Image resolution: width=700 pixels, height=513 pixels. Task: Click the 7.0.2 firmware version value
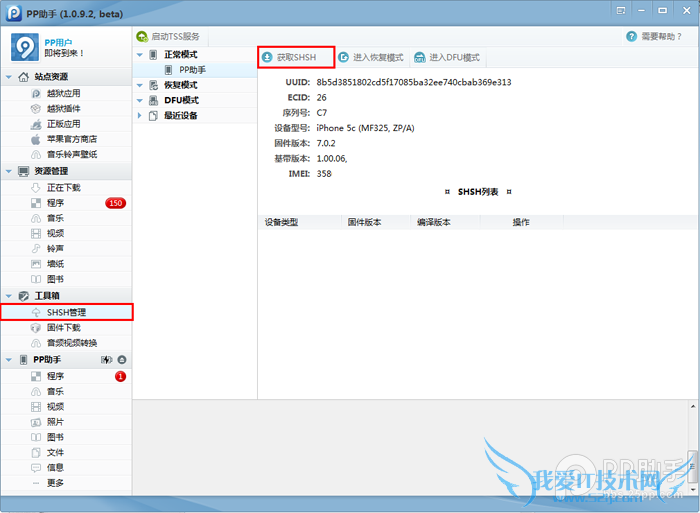326,144
